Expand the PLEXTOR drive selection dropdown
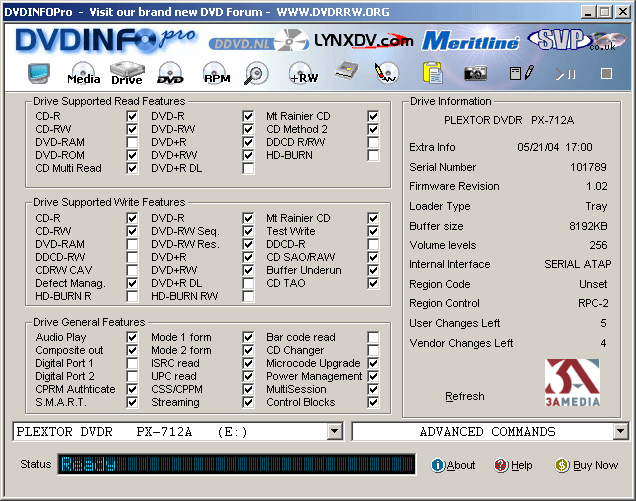636x501 pixels. [x=335, y=431]
